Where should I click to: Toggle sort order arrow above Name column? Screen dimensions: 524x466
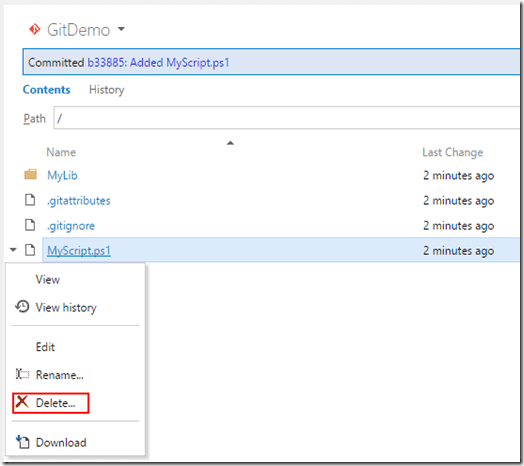click(x=230, y=143)
